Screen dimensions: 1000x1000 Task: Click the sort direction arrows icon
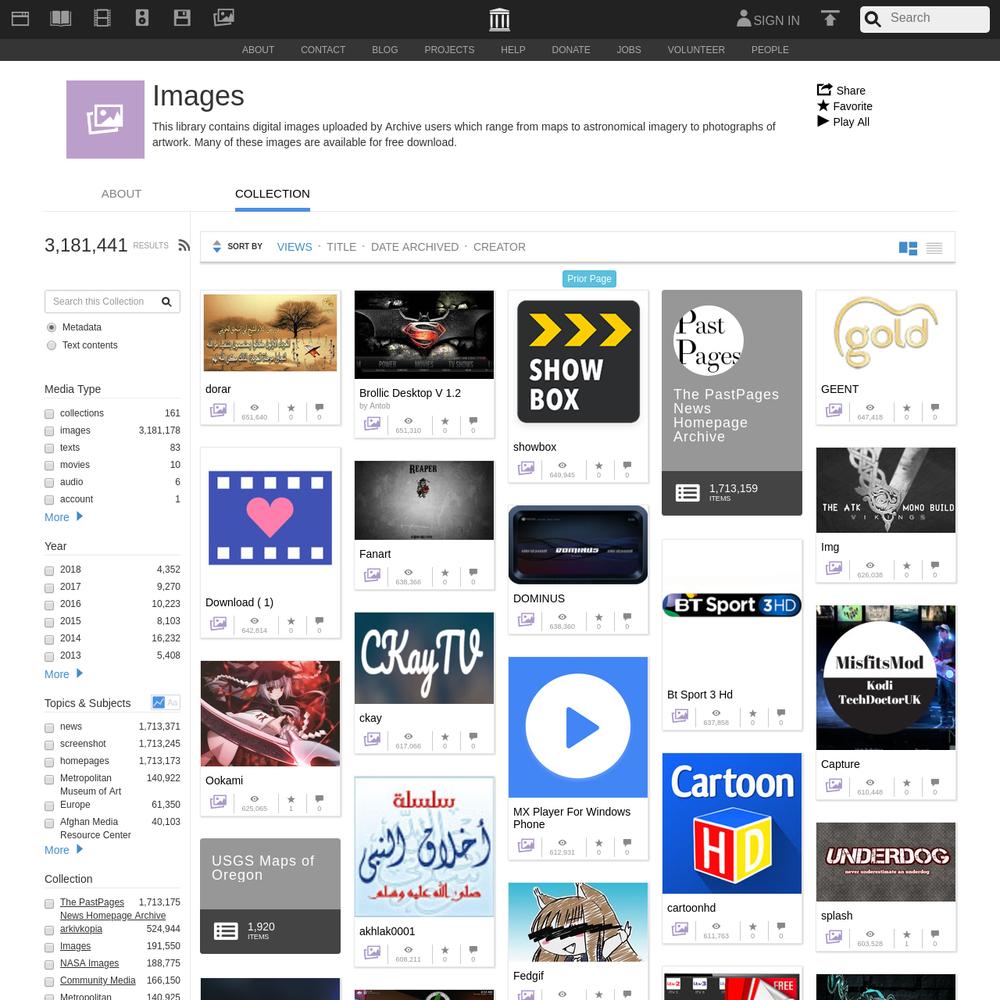tap(217, 246)
